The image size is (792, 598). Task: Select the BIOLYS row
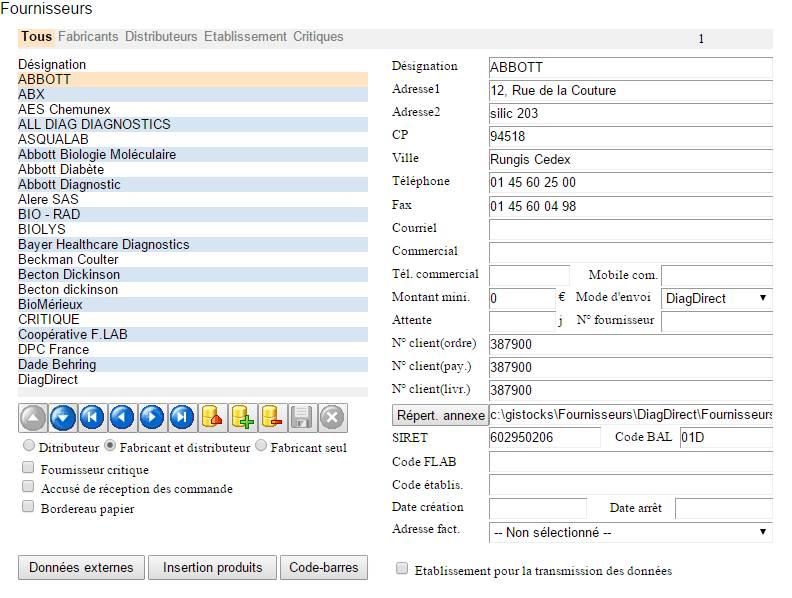[x=193, y=229]
